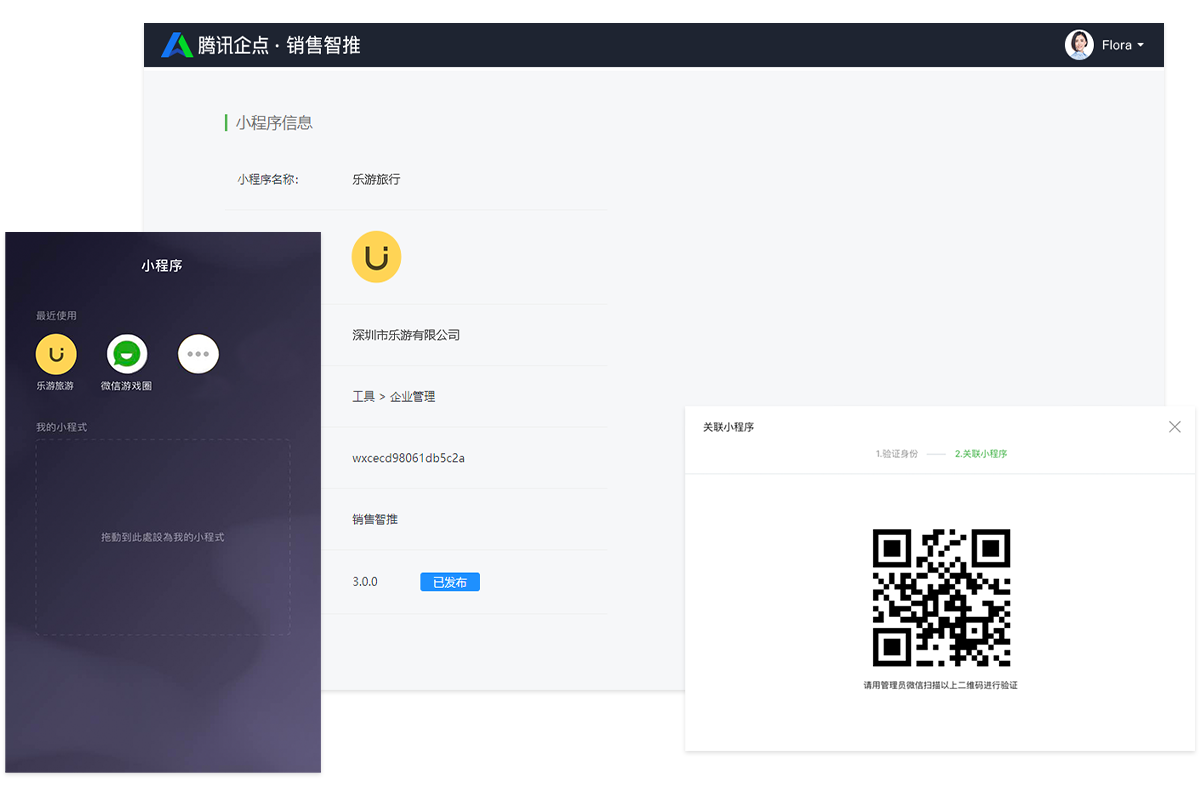
Task: Click company name 深圳市乐游有限公司
Action: coord(406,335)
